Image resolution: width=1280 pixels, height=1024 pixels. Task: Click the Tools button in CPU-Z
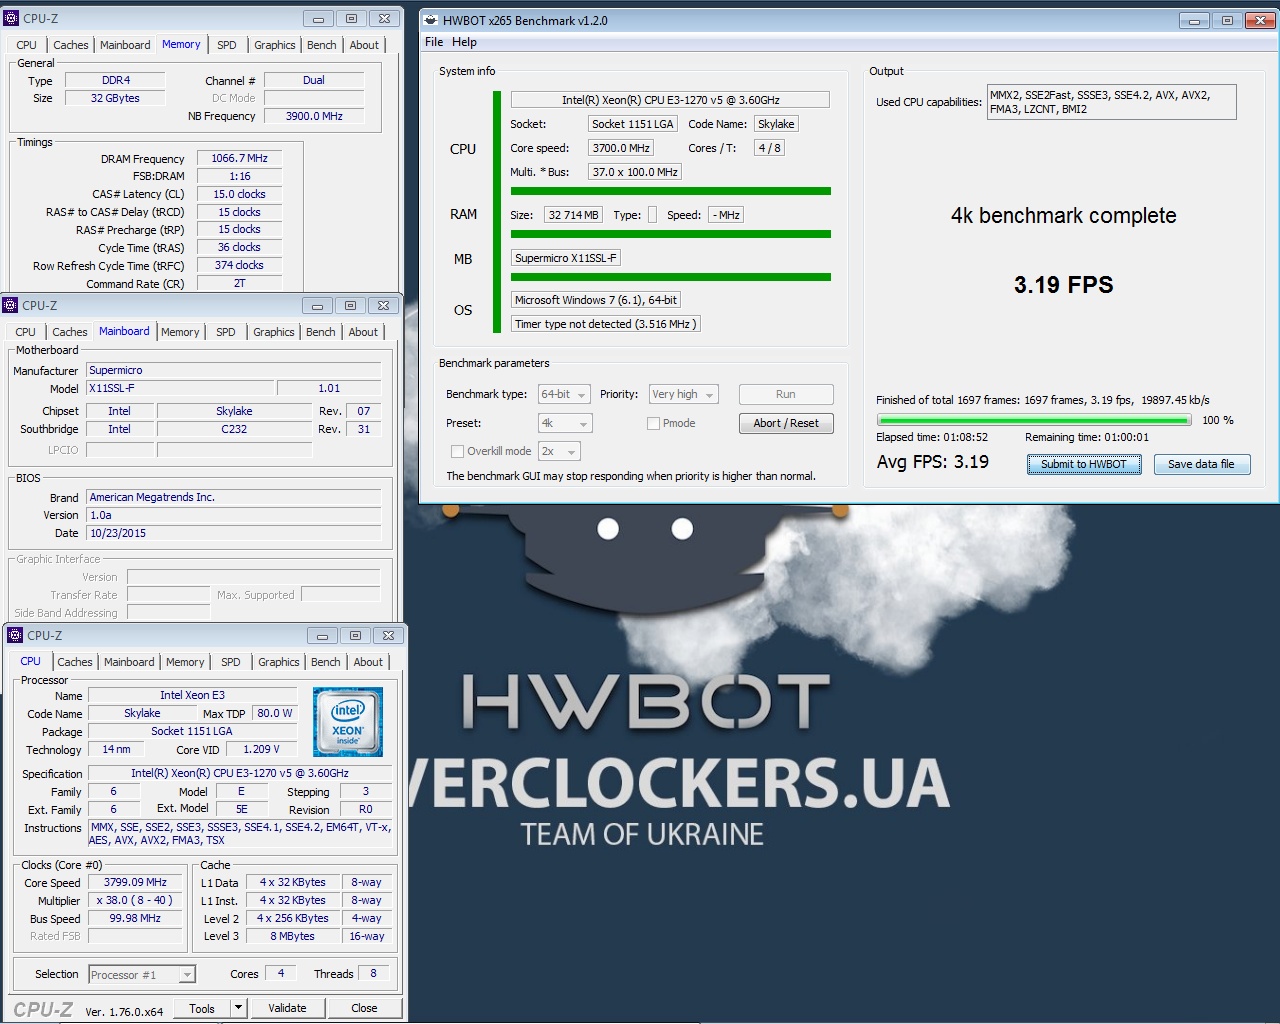click(202, 1008)
